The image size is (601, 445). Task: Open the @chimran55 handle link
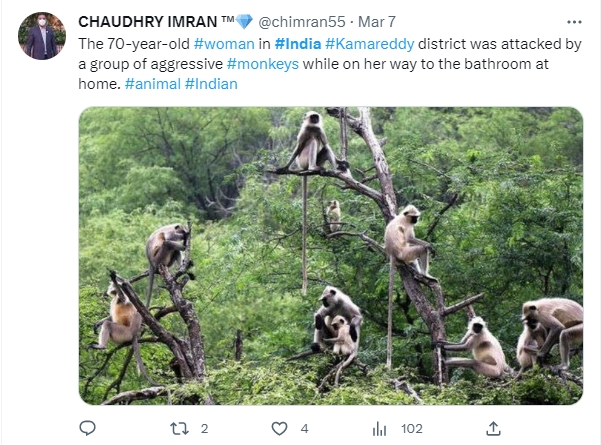pos(302,22)
